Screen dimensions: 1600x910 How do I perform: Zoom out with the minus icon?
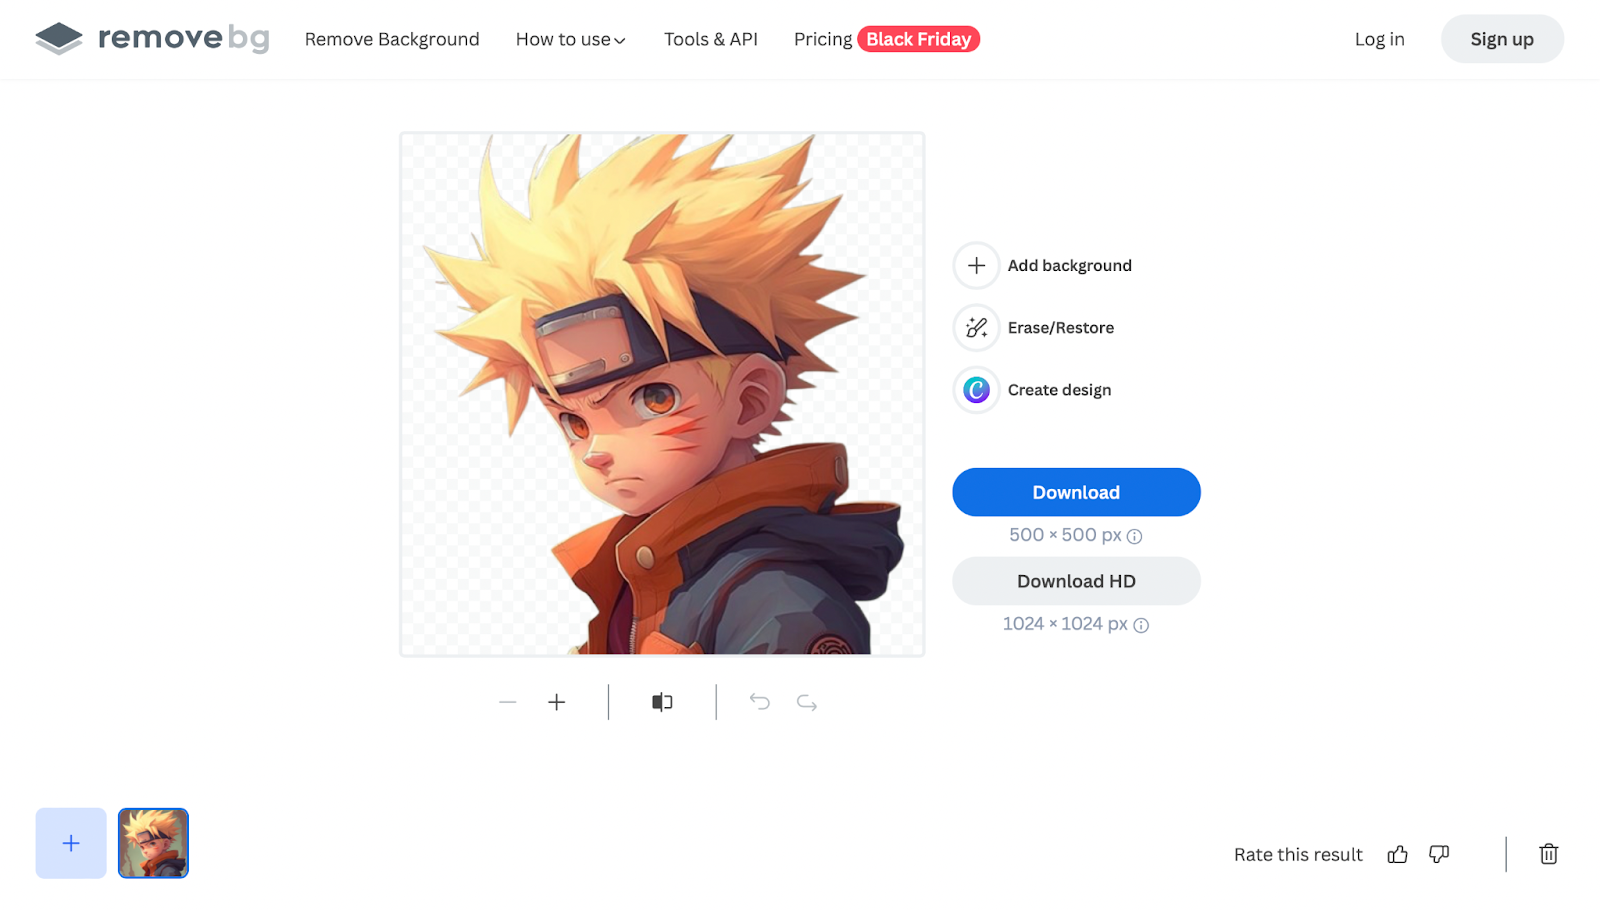tap(508, 702)
